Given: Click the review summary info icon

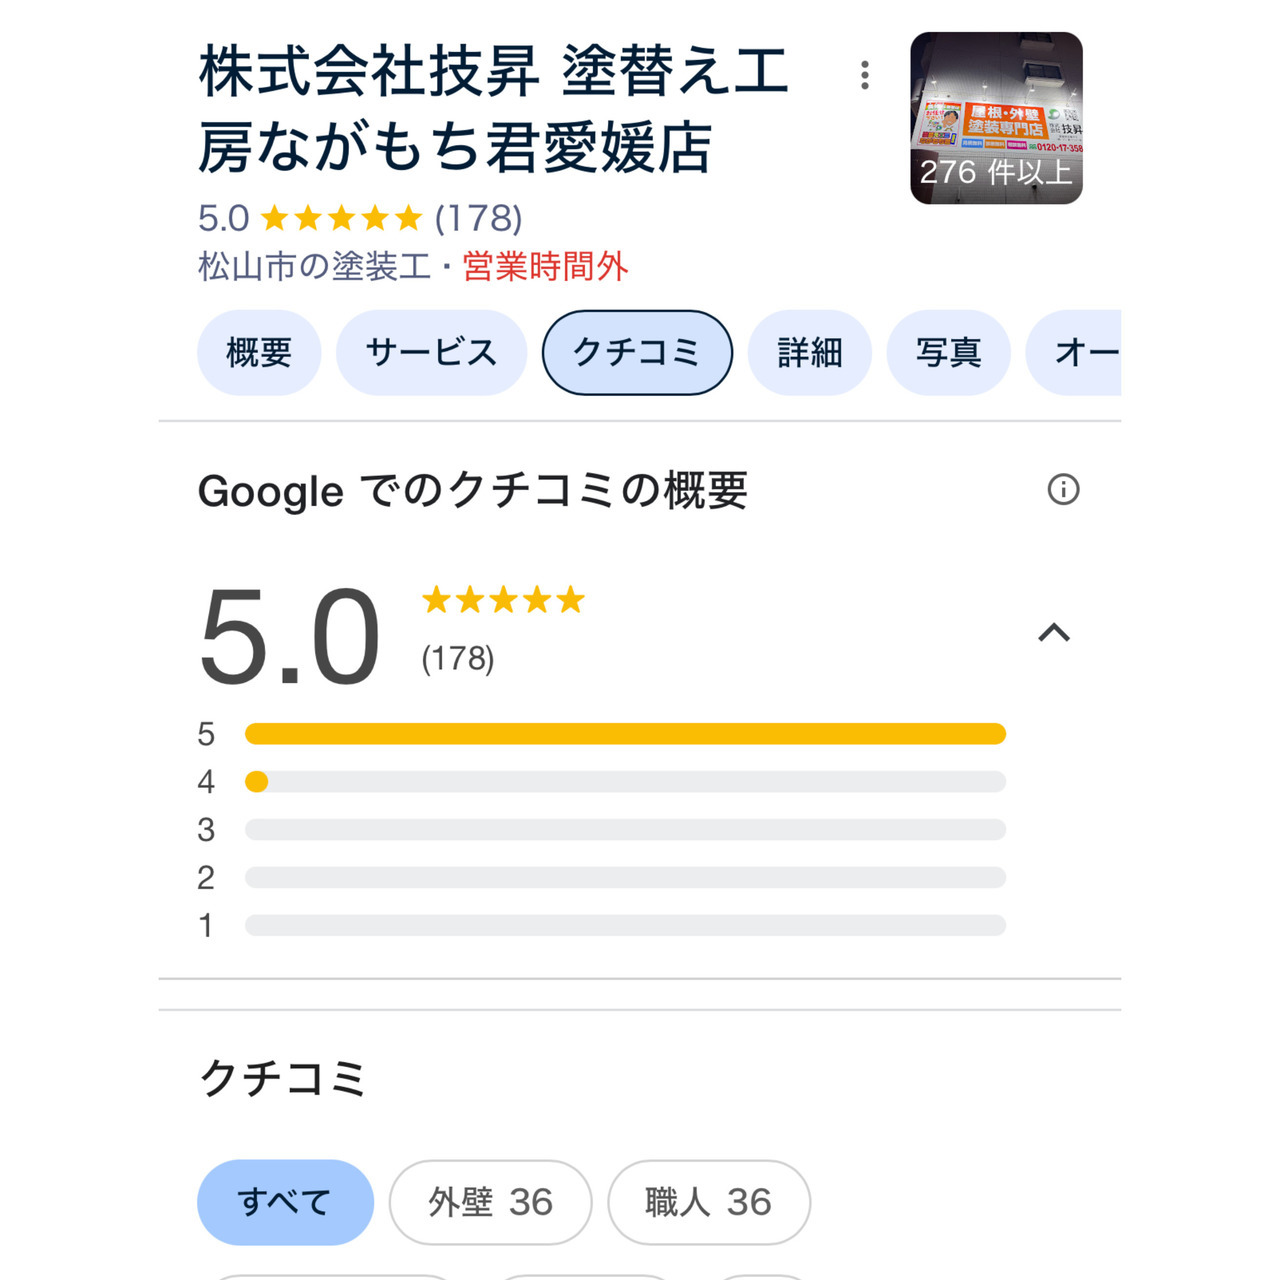Looking at the screenshot, I should point(1063,490).
